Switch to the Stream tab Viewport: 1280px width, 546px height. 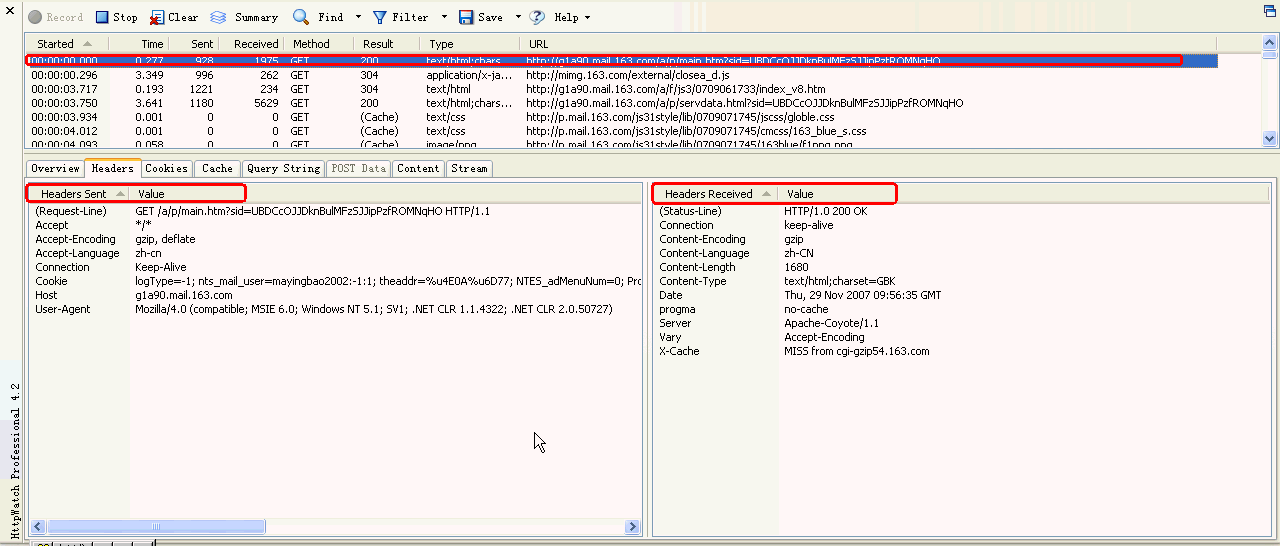point(469,168)
